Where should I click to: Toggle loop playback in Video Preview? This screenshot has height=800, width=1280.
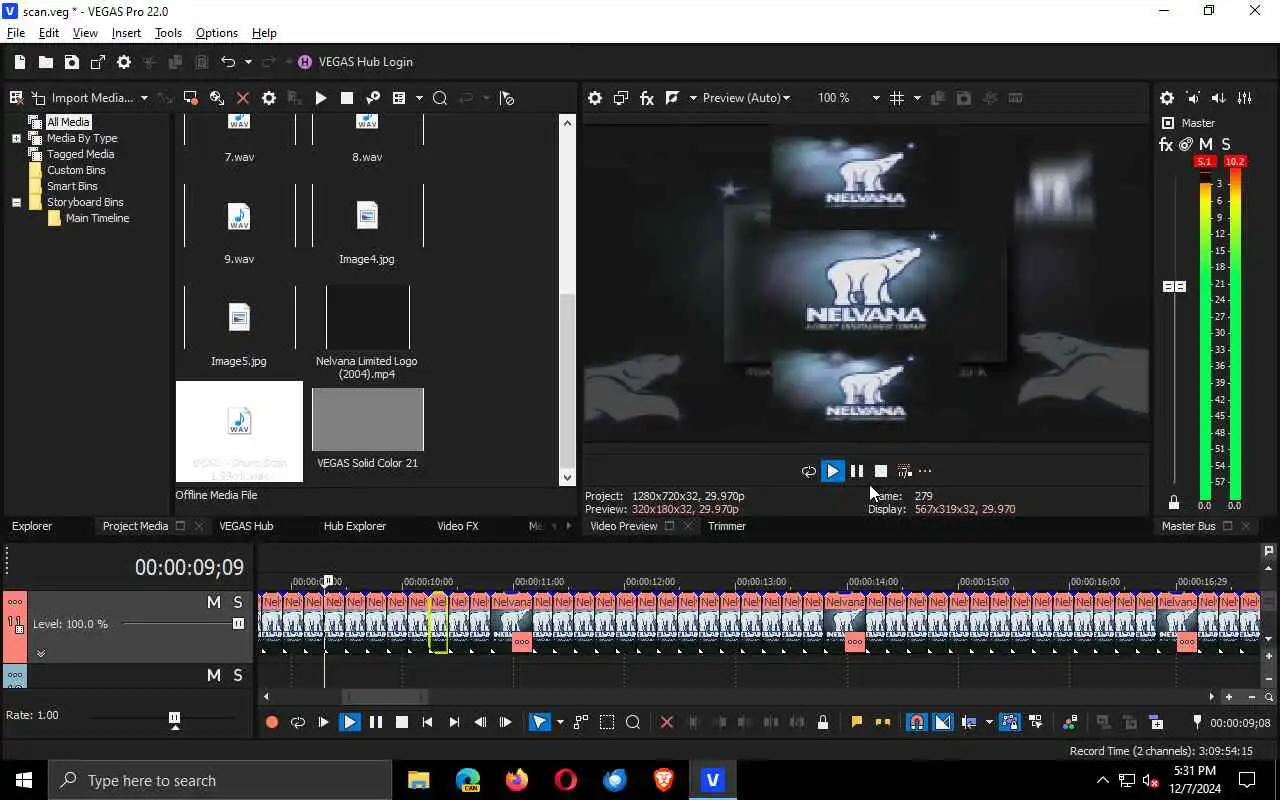click(x=809, y=471)
